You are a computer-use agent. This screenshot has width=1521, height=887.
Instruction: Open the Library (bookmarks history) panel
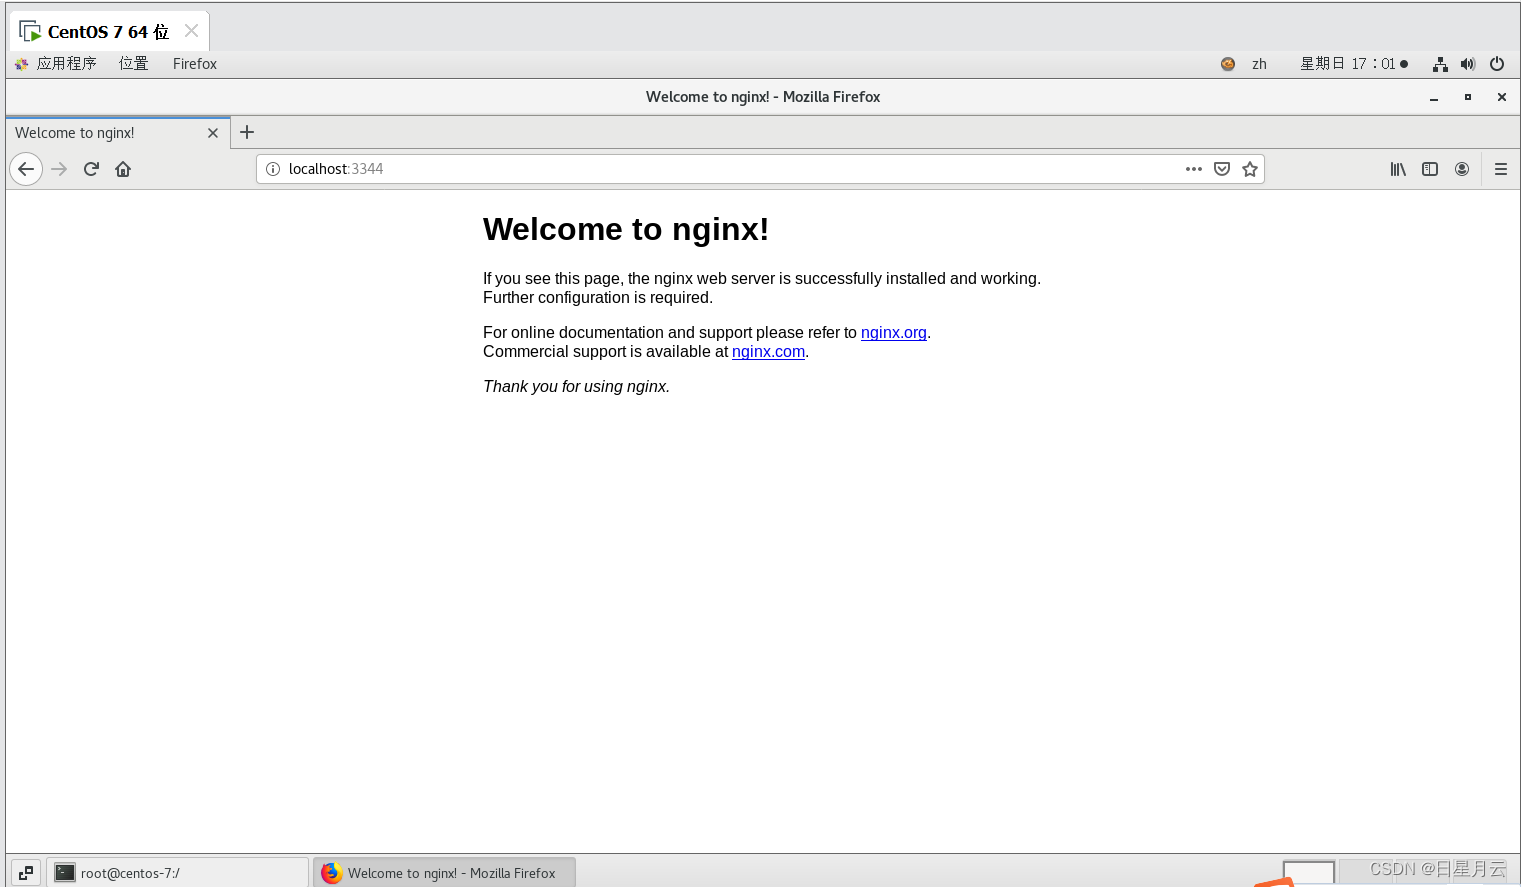click(1397, 169)
